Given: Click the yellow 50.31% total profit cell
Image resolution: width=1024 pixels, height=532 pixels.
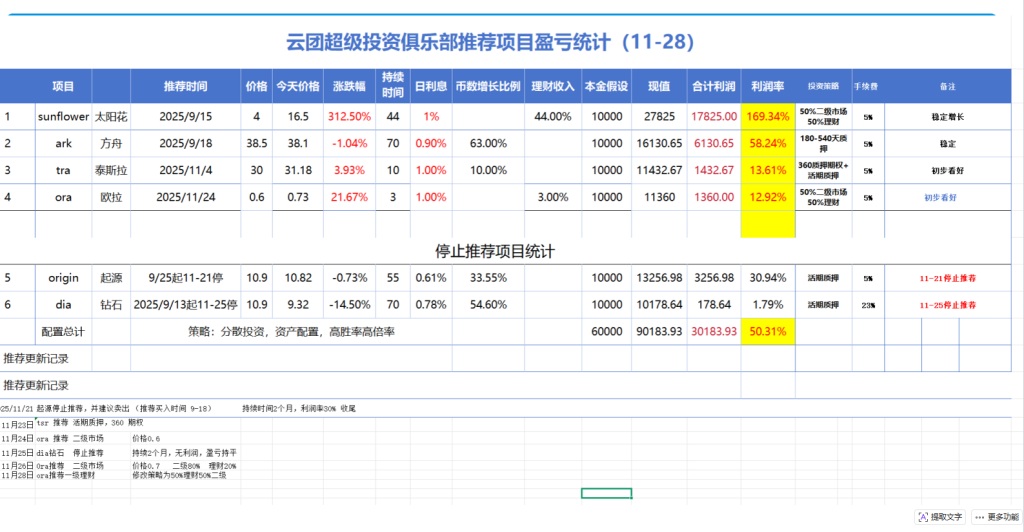Looking at the screenshot, I should [x=767, y=331].
